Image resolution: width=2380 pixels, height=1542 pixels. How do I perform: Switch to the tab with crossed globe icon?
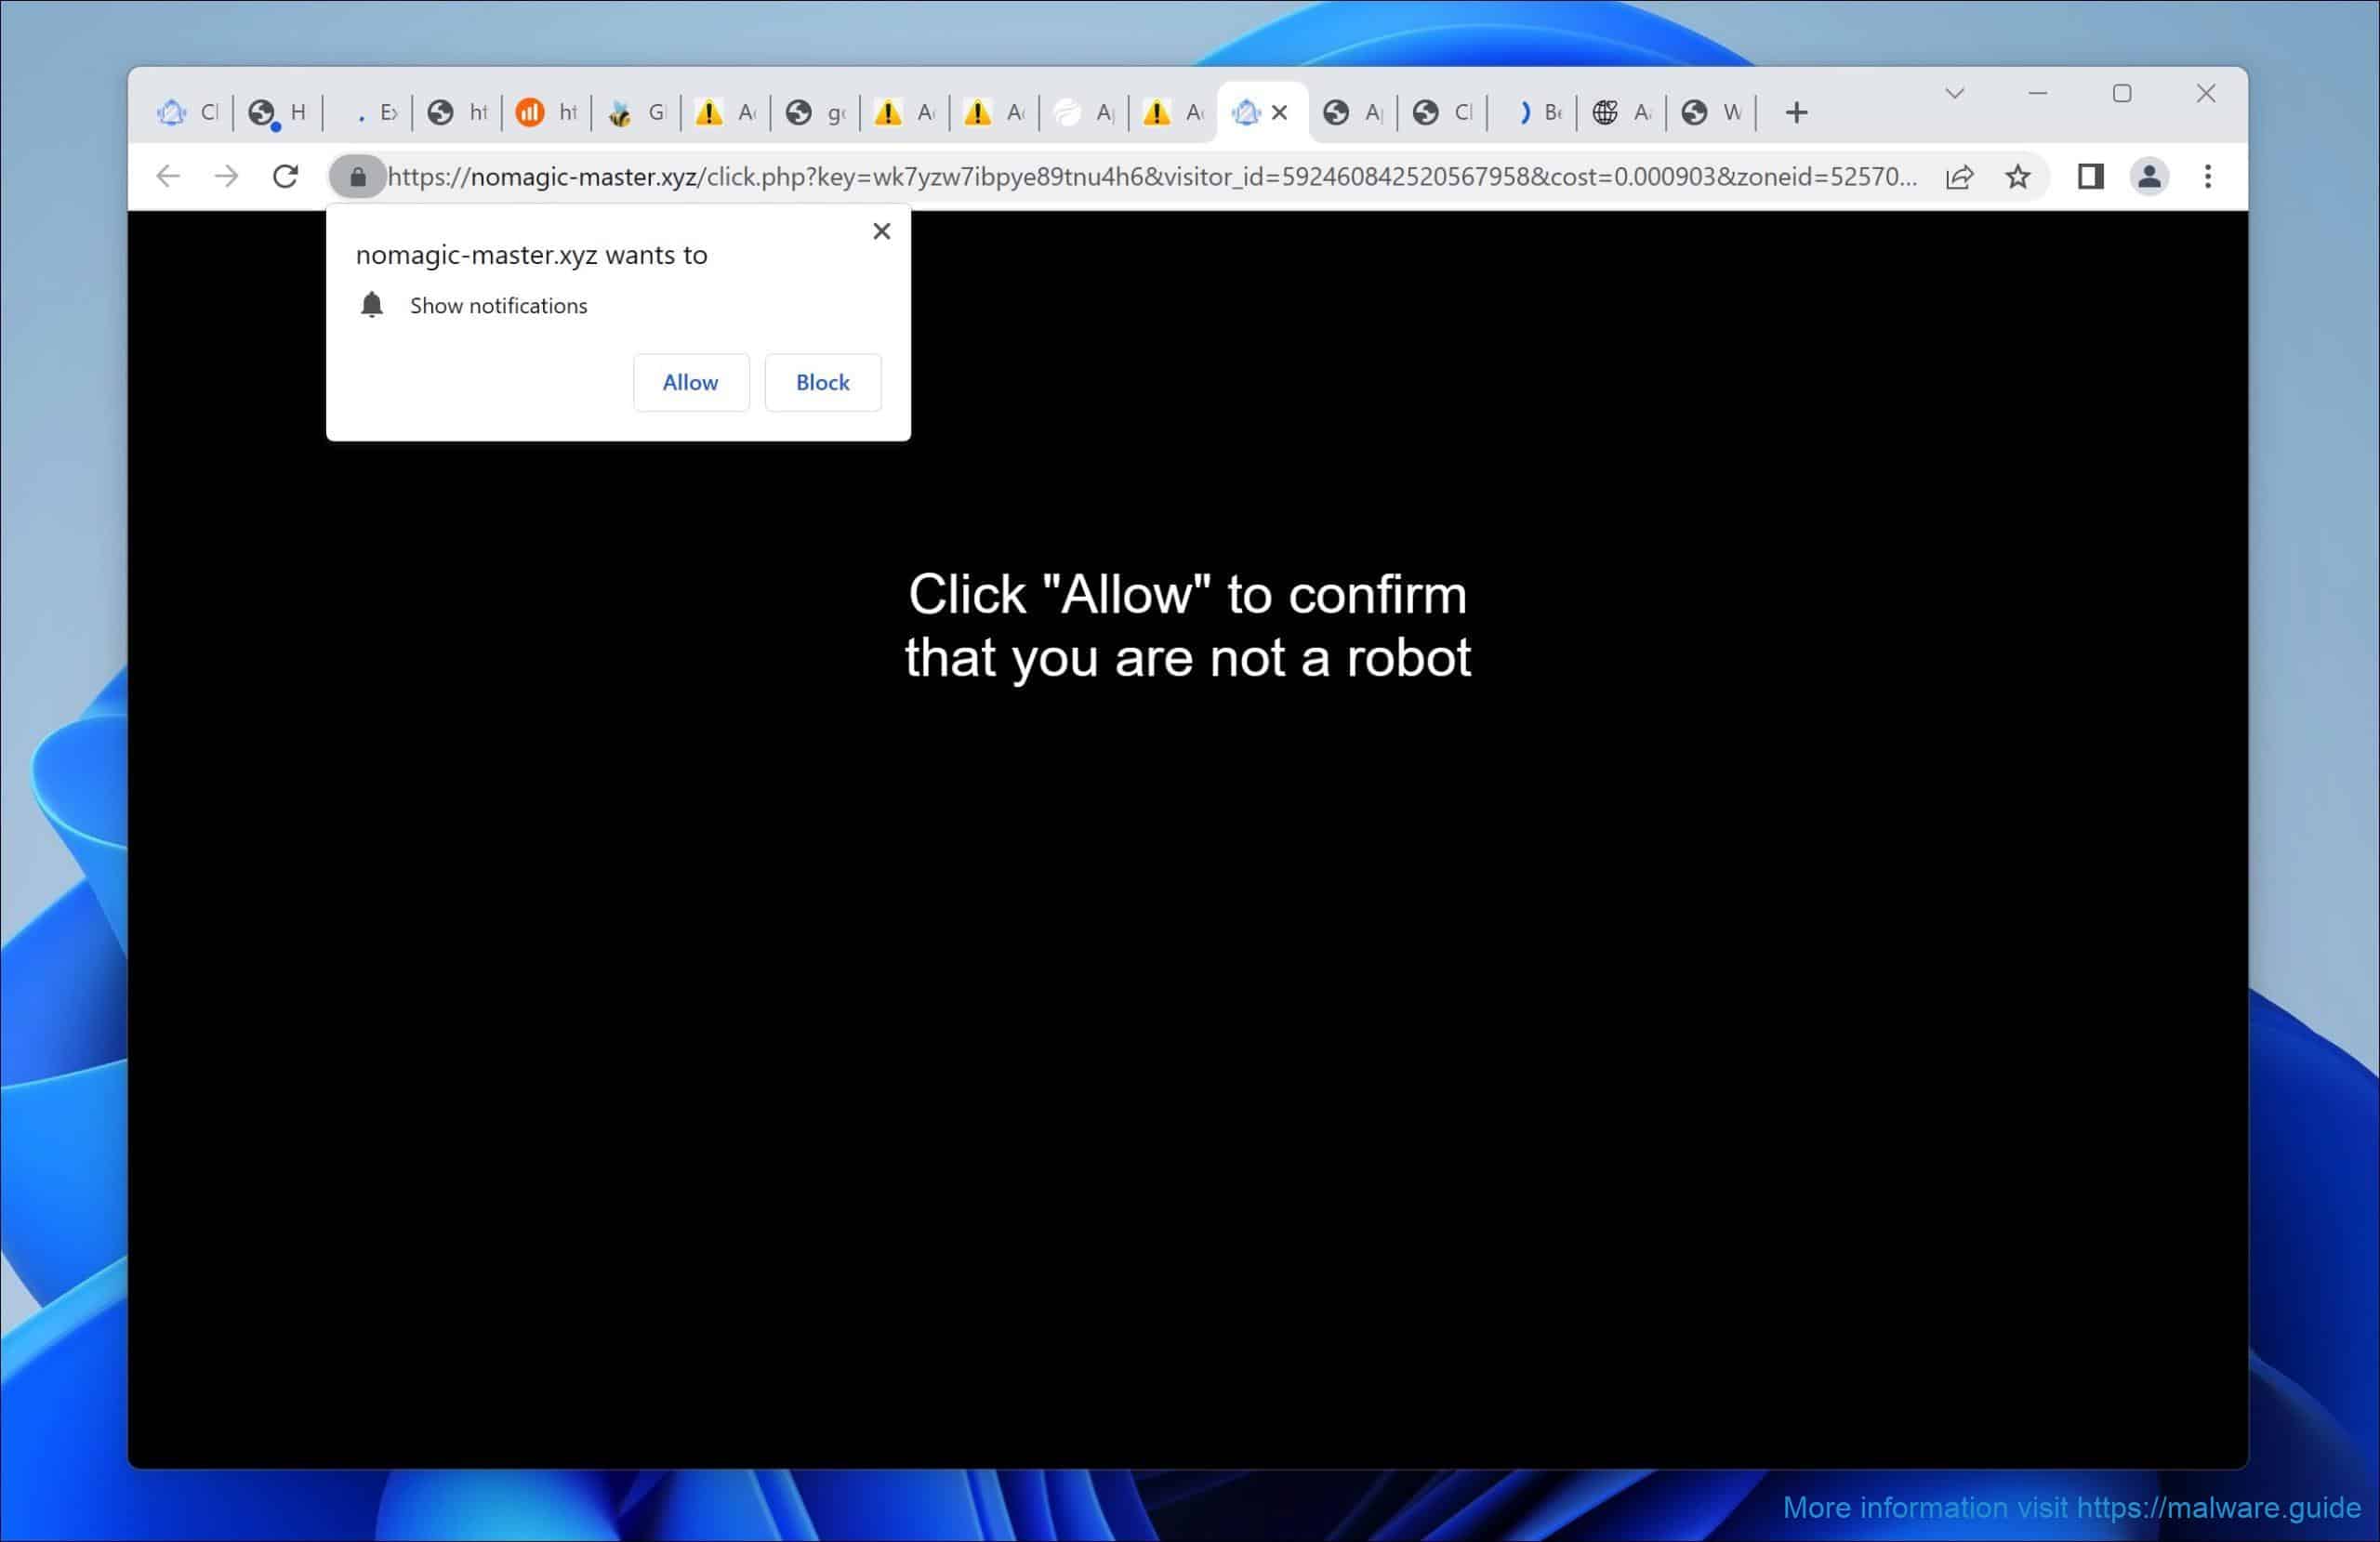1622,112
